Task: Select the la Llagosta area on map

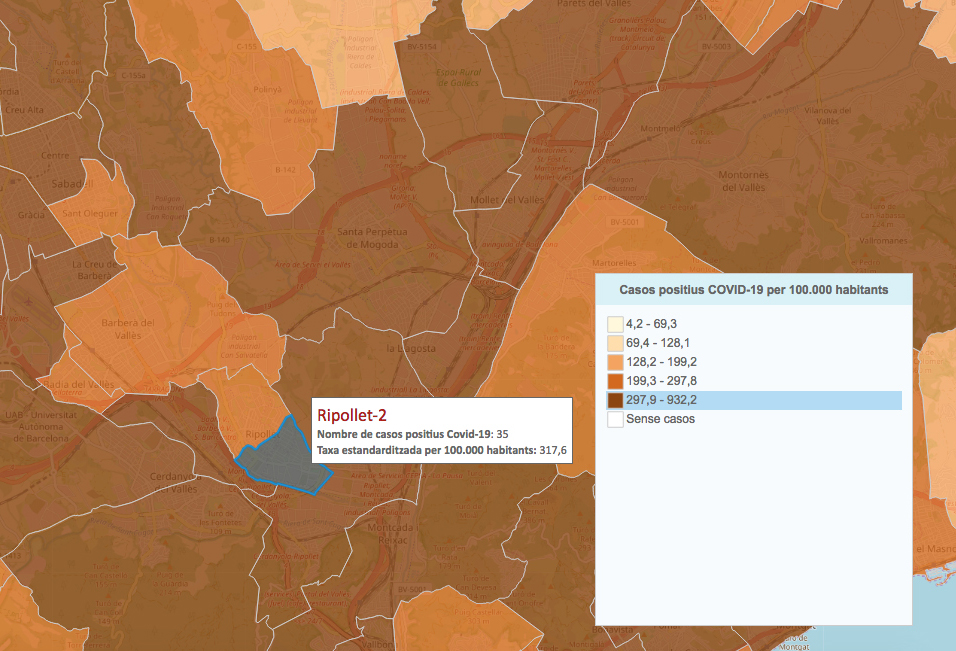Action: click(411, 348)
